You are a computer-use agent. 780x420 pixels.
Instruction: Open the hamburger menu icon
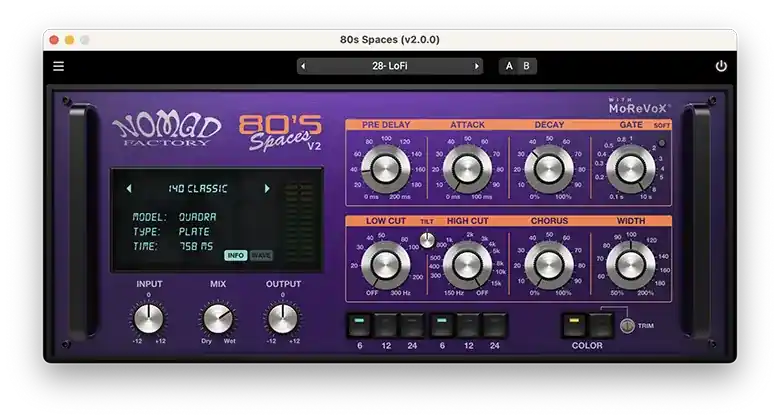[59, 66]
